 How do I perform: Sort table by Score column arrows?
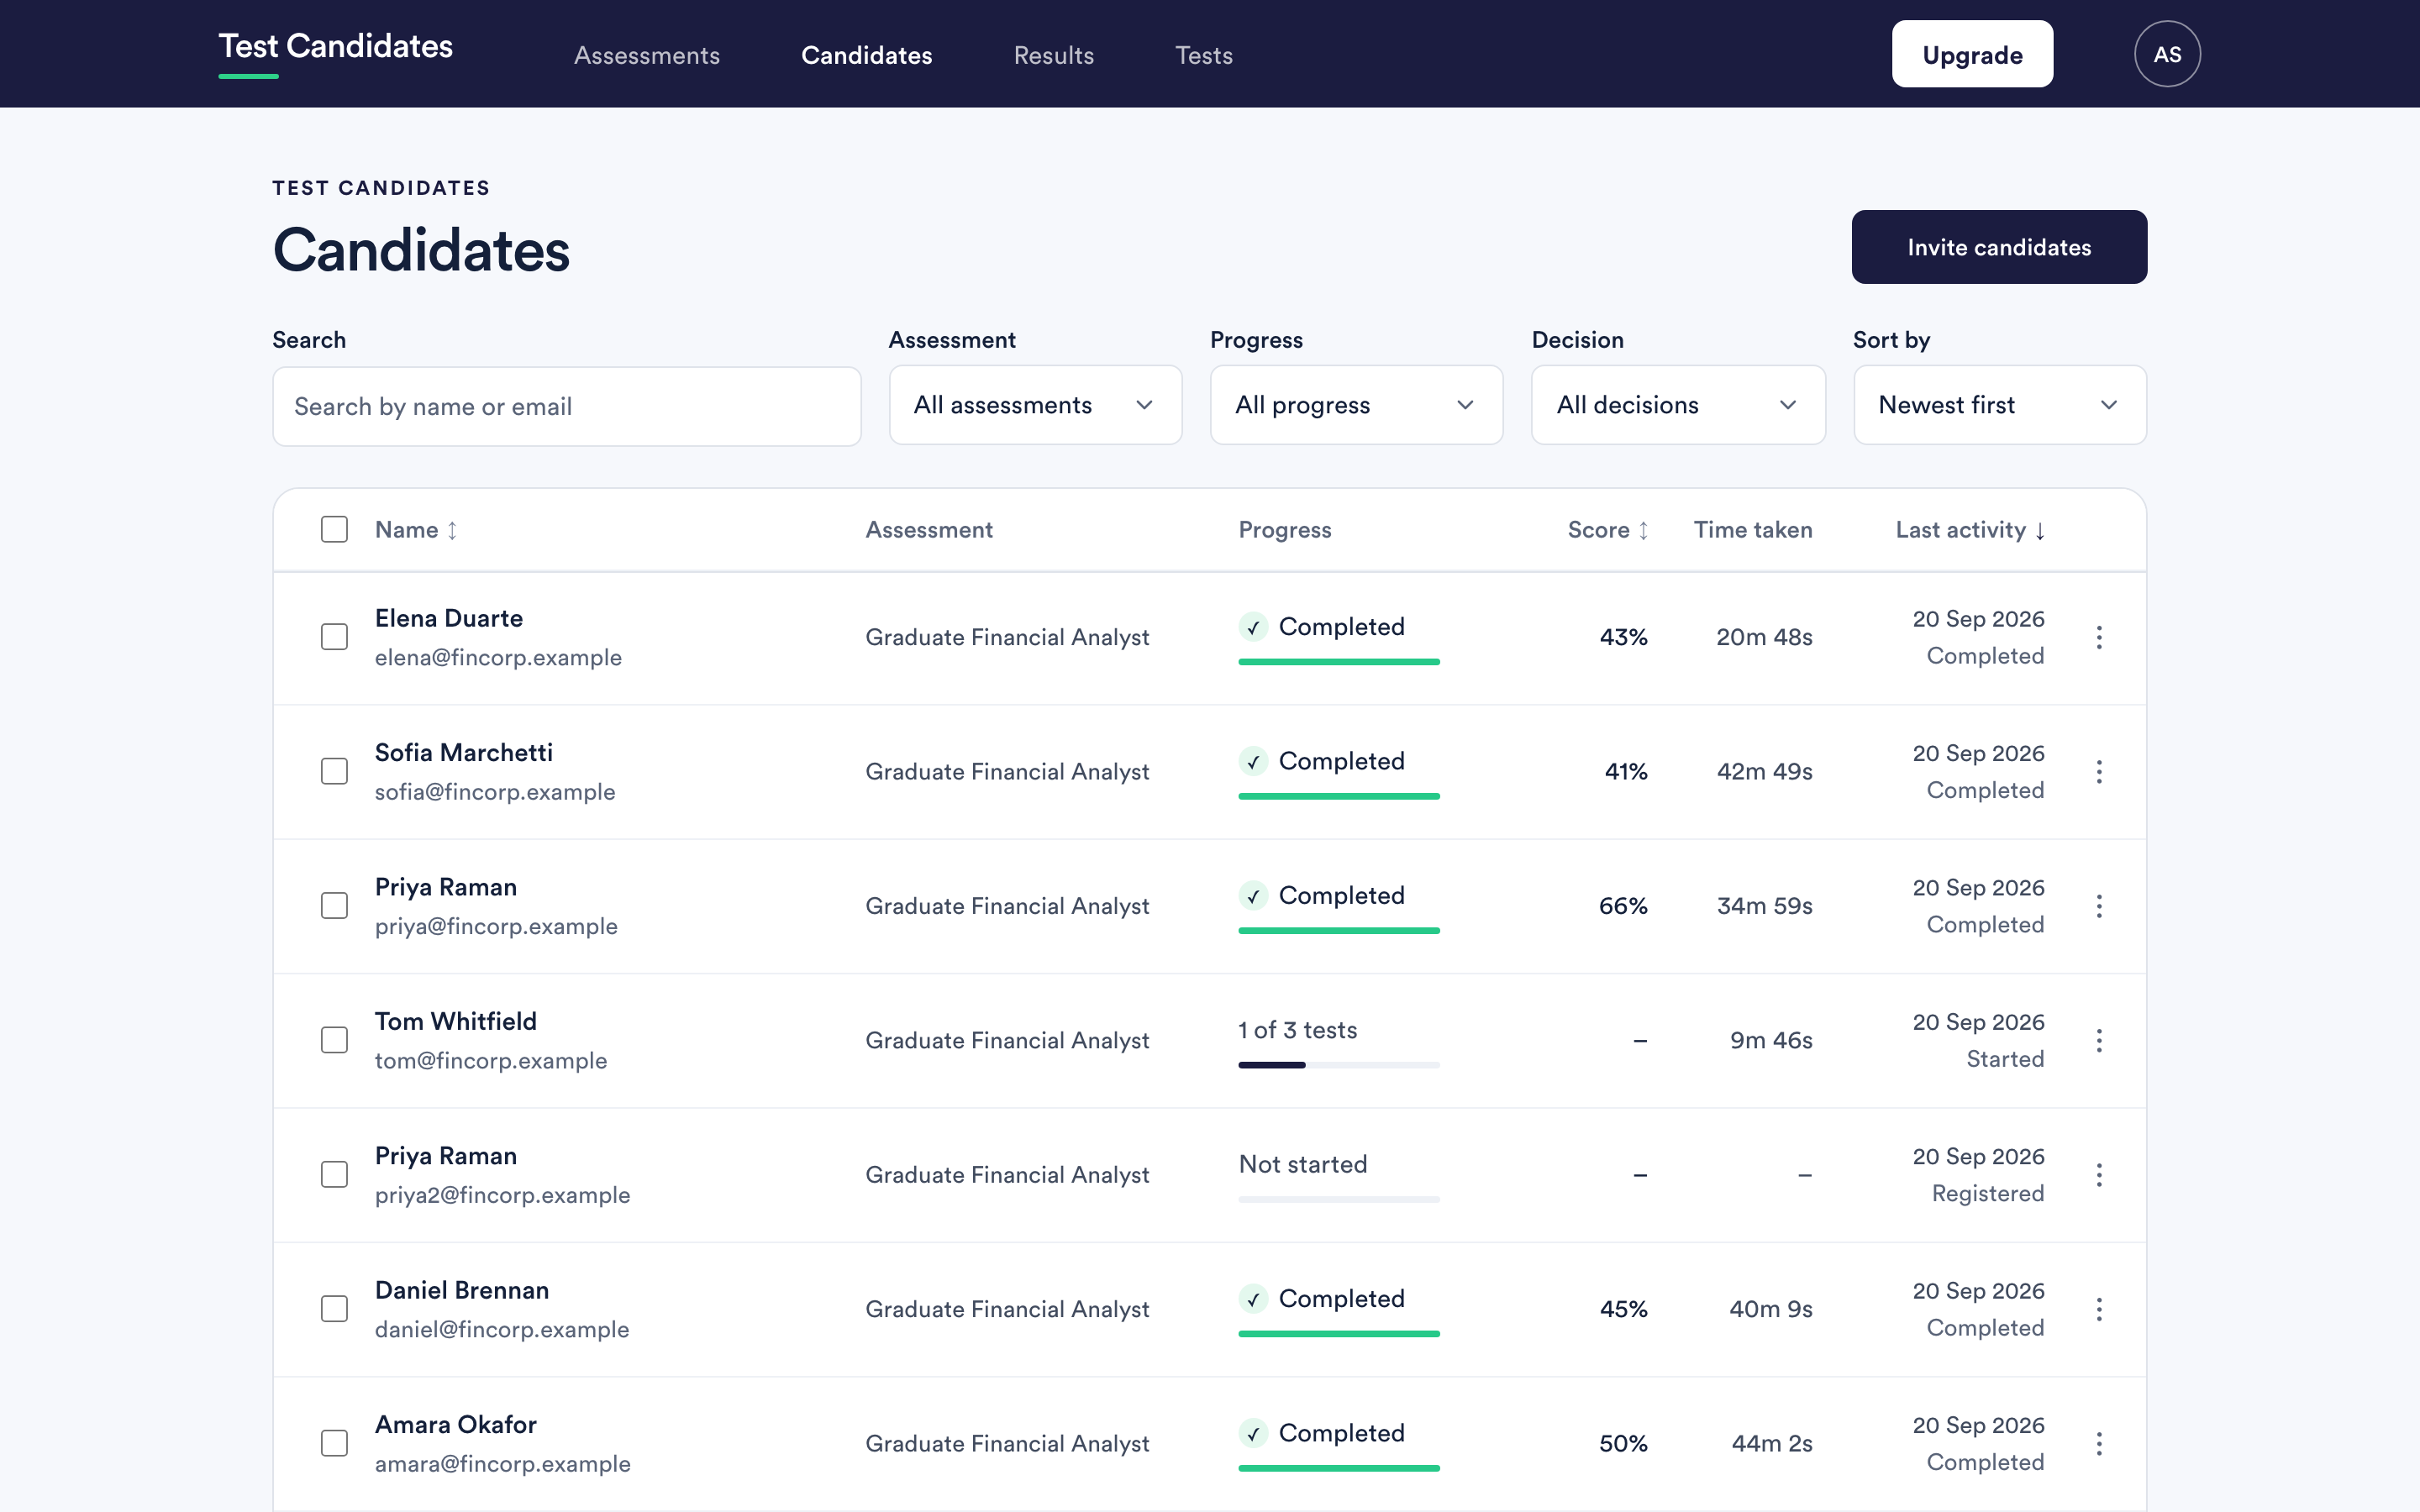(x=1643, y=530)
